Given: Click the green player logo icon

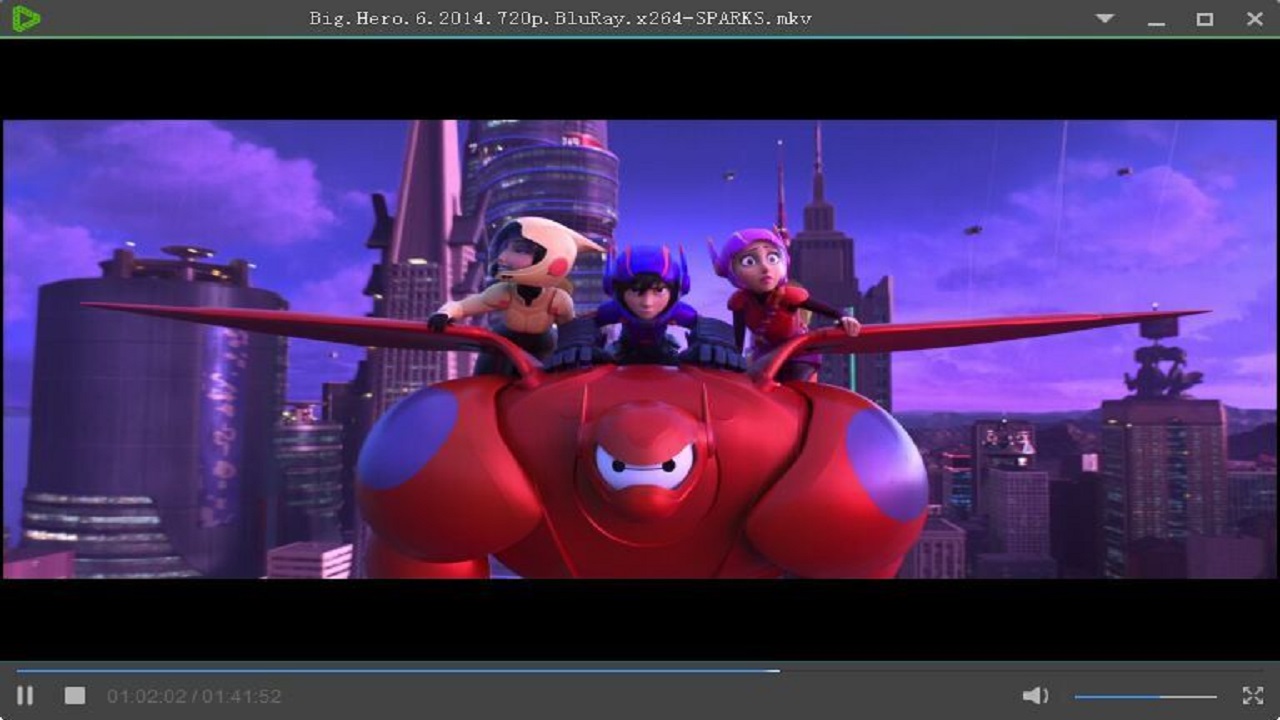Looking at the screenshot, I should click(26, 18).
